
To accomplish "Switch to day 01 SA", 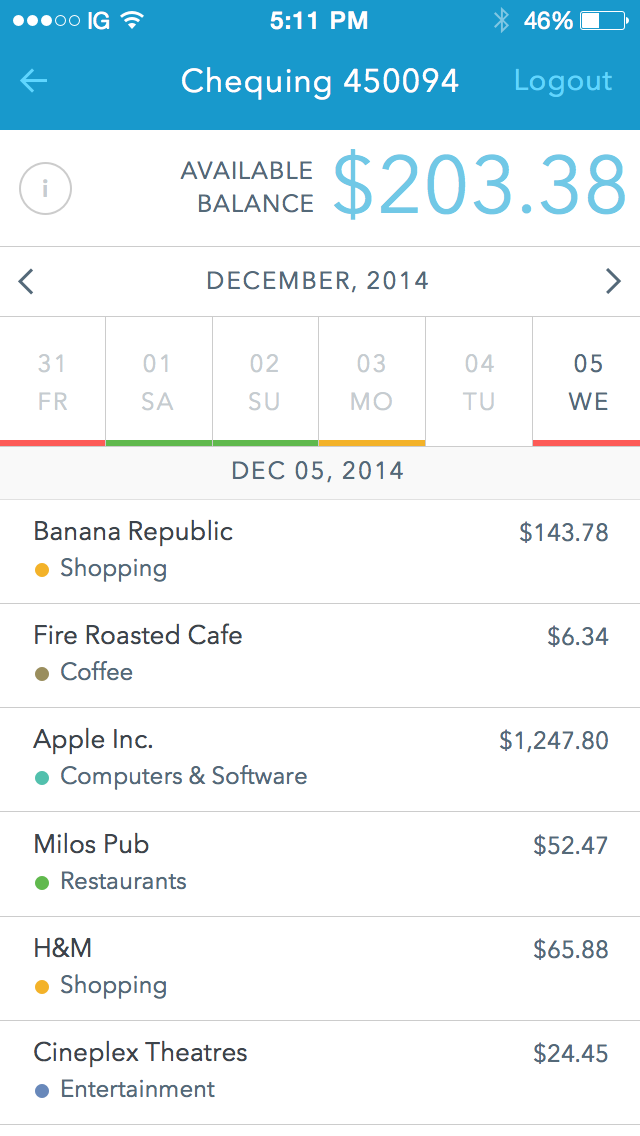I will [158, 382].
